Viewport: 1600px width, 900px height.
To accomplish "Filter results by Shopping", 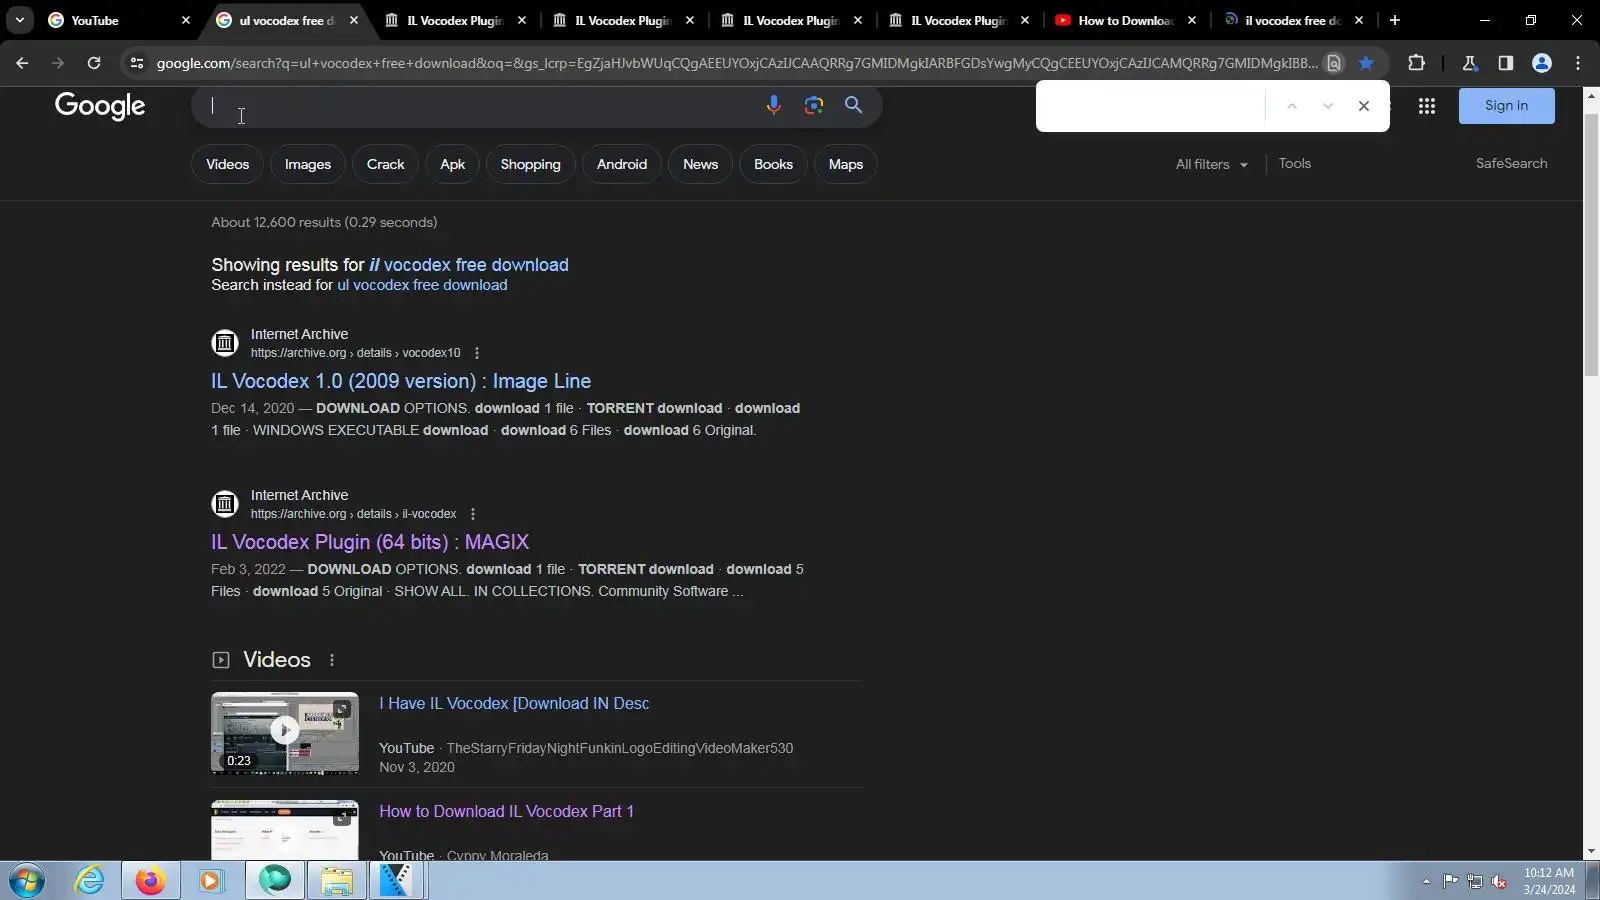I will [x=530, y=164].
